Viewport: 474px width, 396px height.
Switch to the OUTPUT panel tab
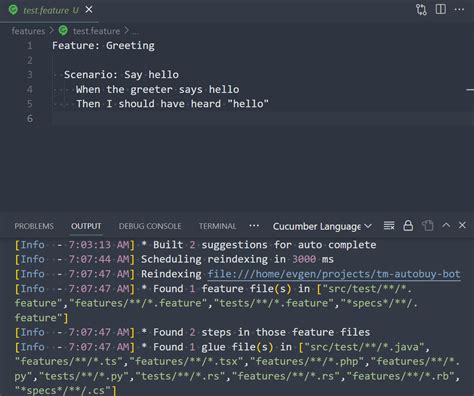coord(86,226)
